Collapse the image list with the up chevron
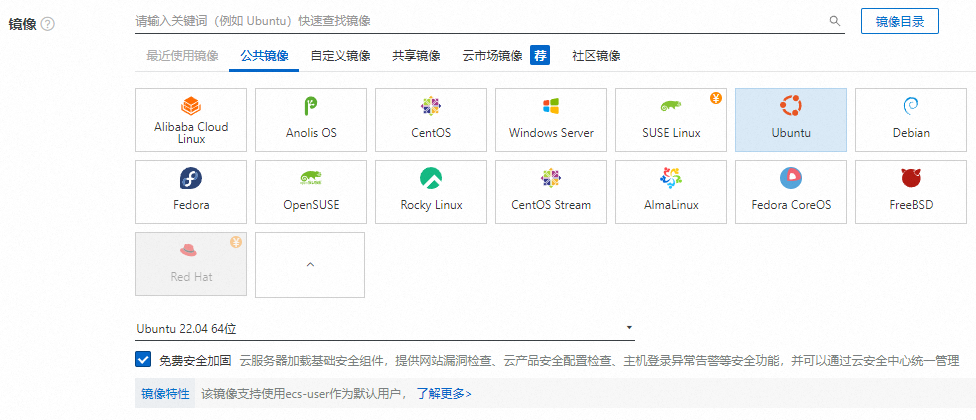This screenshot has height=420, width=976. click(x=310, y=264)
